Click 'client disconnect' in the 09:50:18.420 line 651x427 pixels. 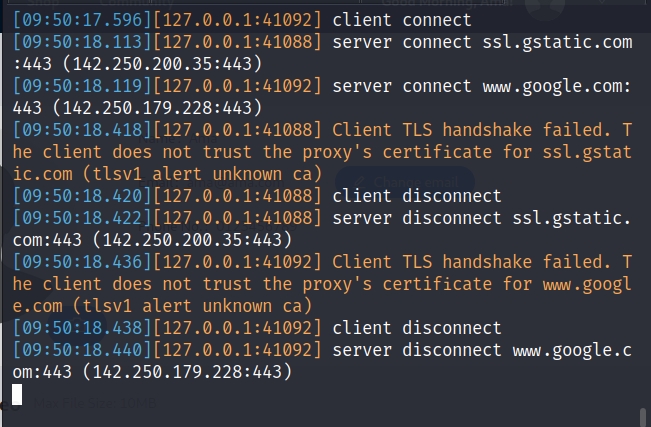pos(416,195)
